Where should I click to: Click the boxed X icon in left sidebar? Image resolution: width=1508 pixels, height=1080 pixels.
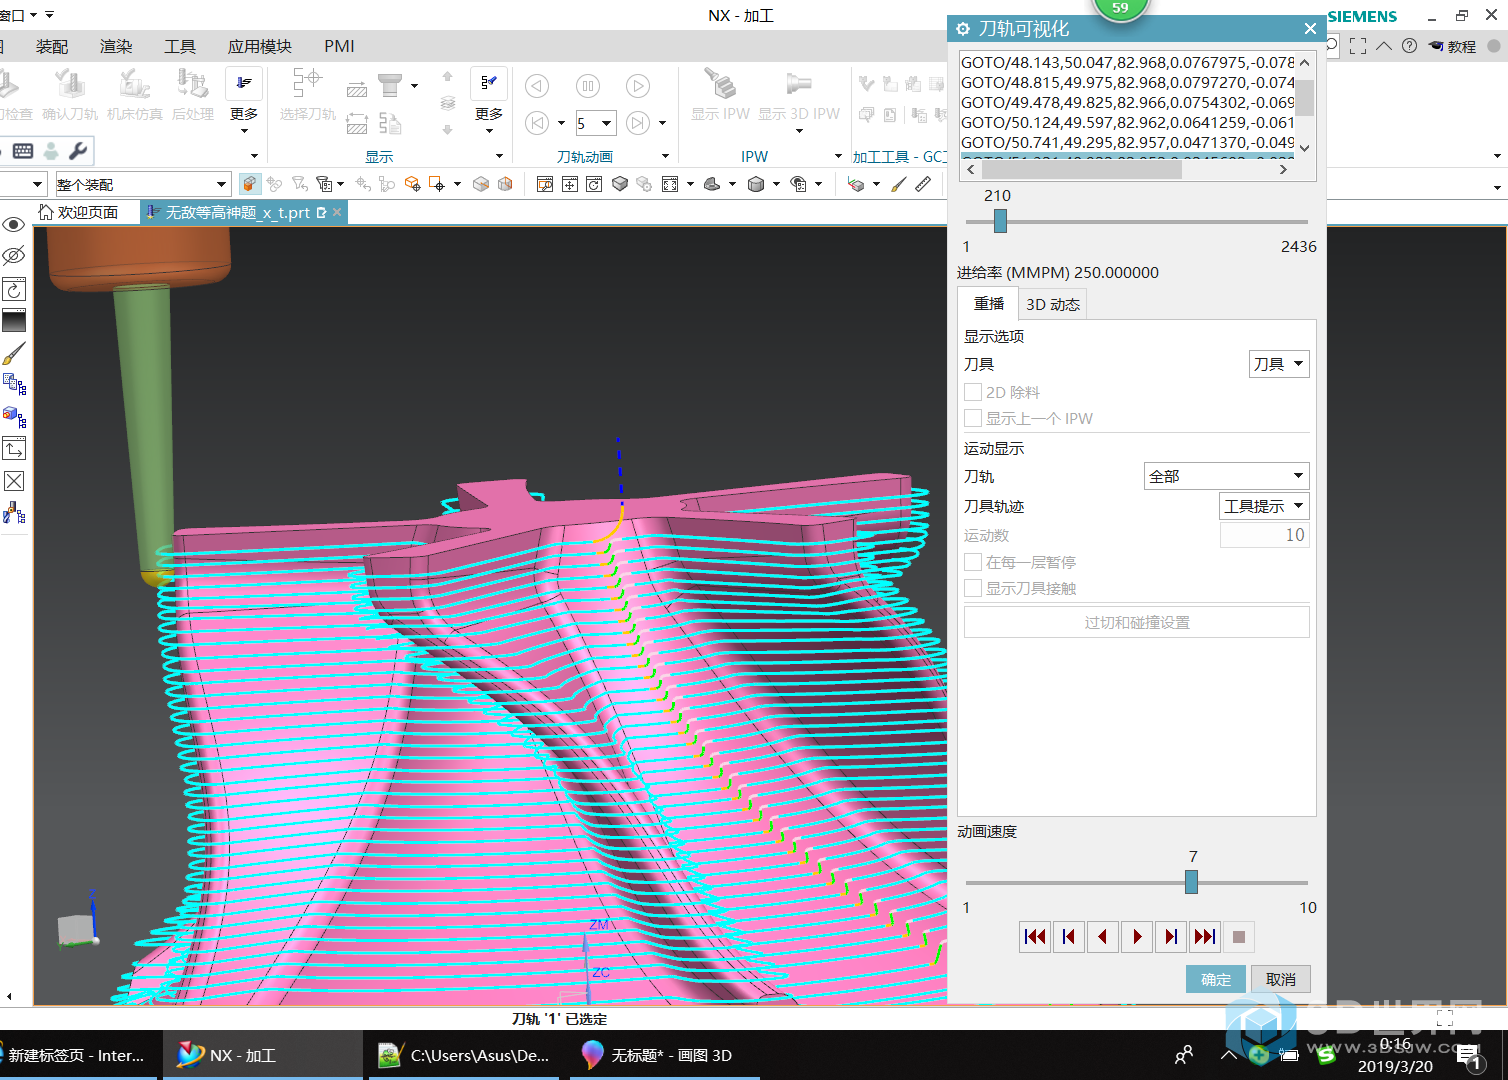(x=14, y=481)
